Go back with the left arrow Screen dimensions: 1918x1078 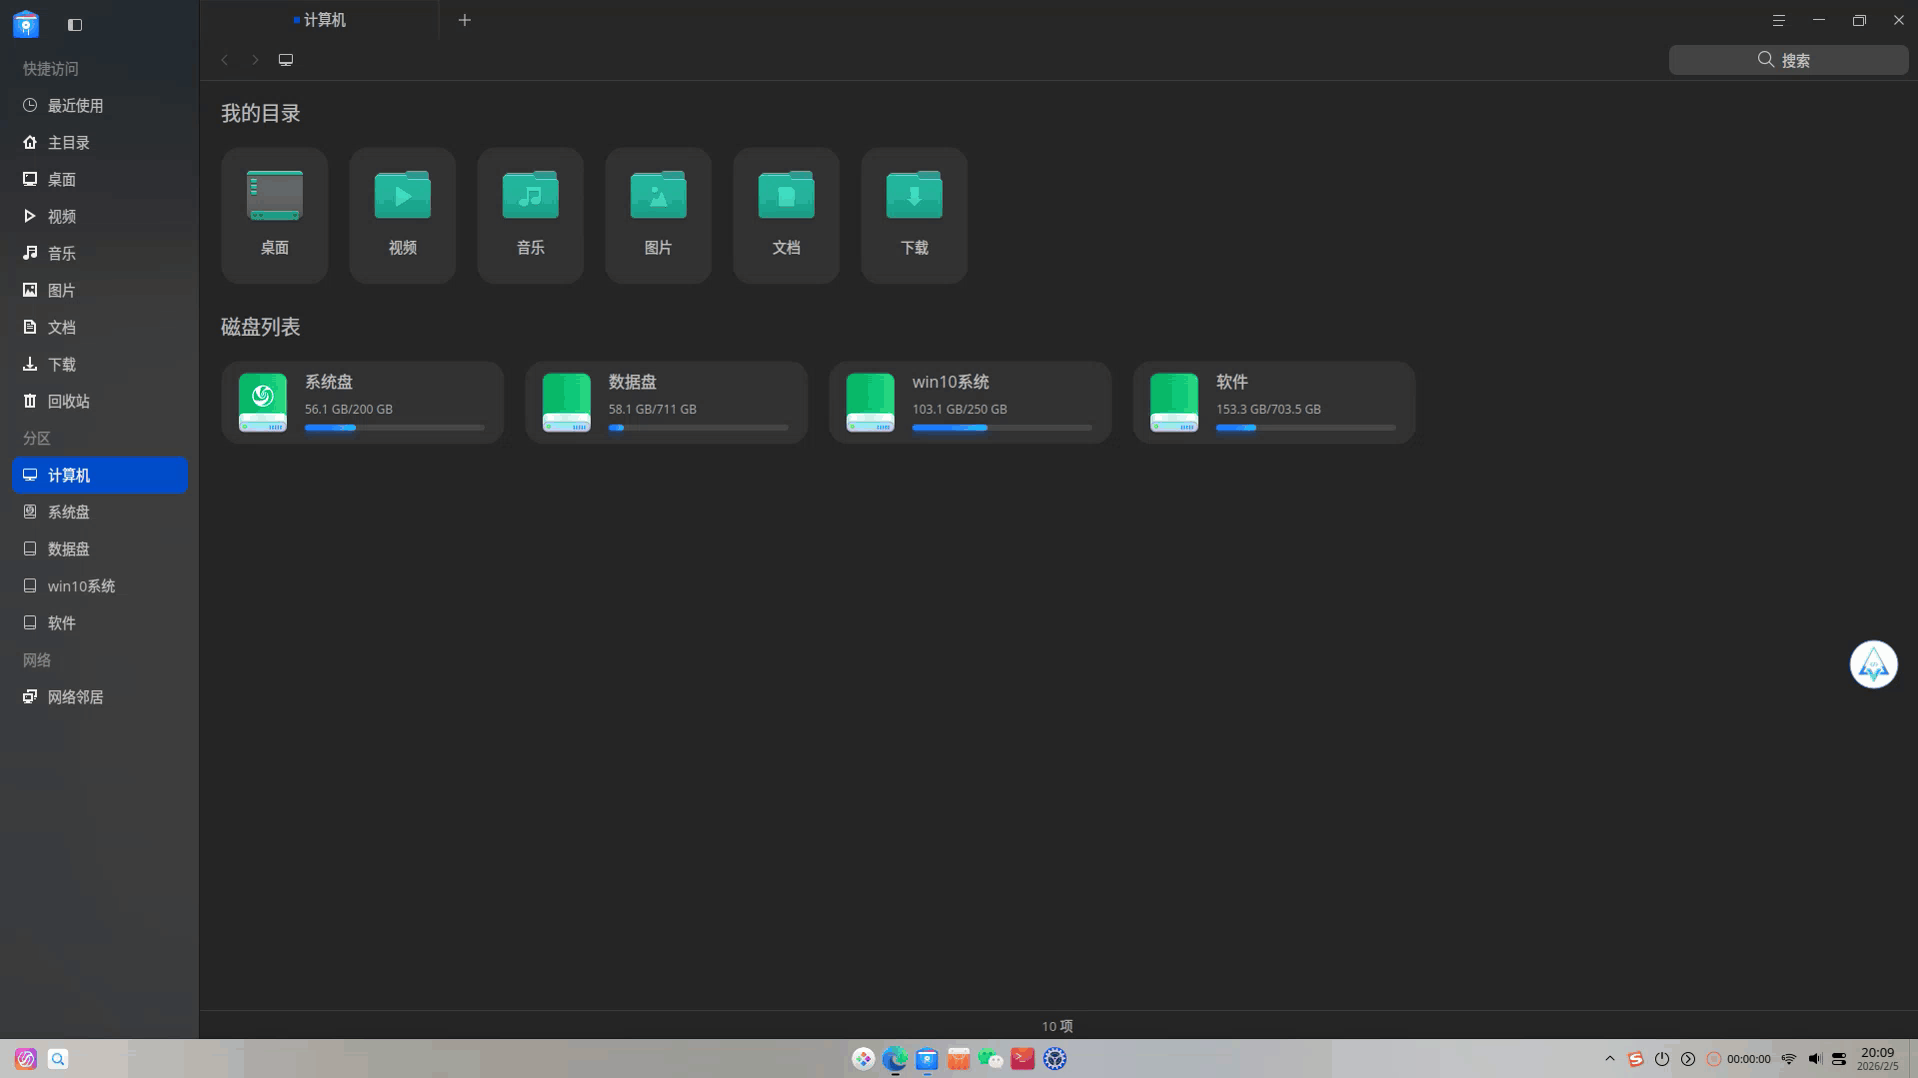[225, 60]
